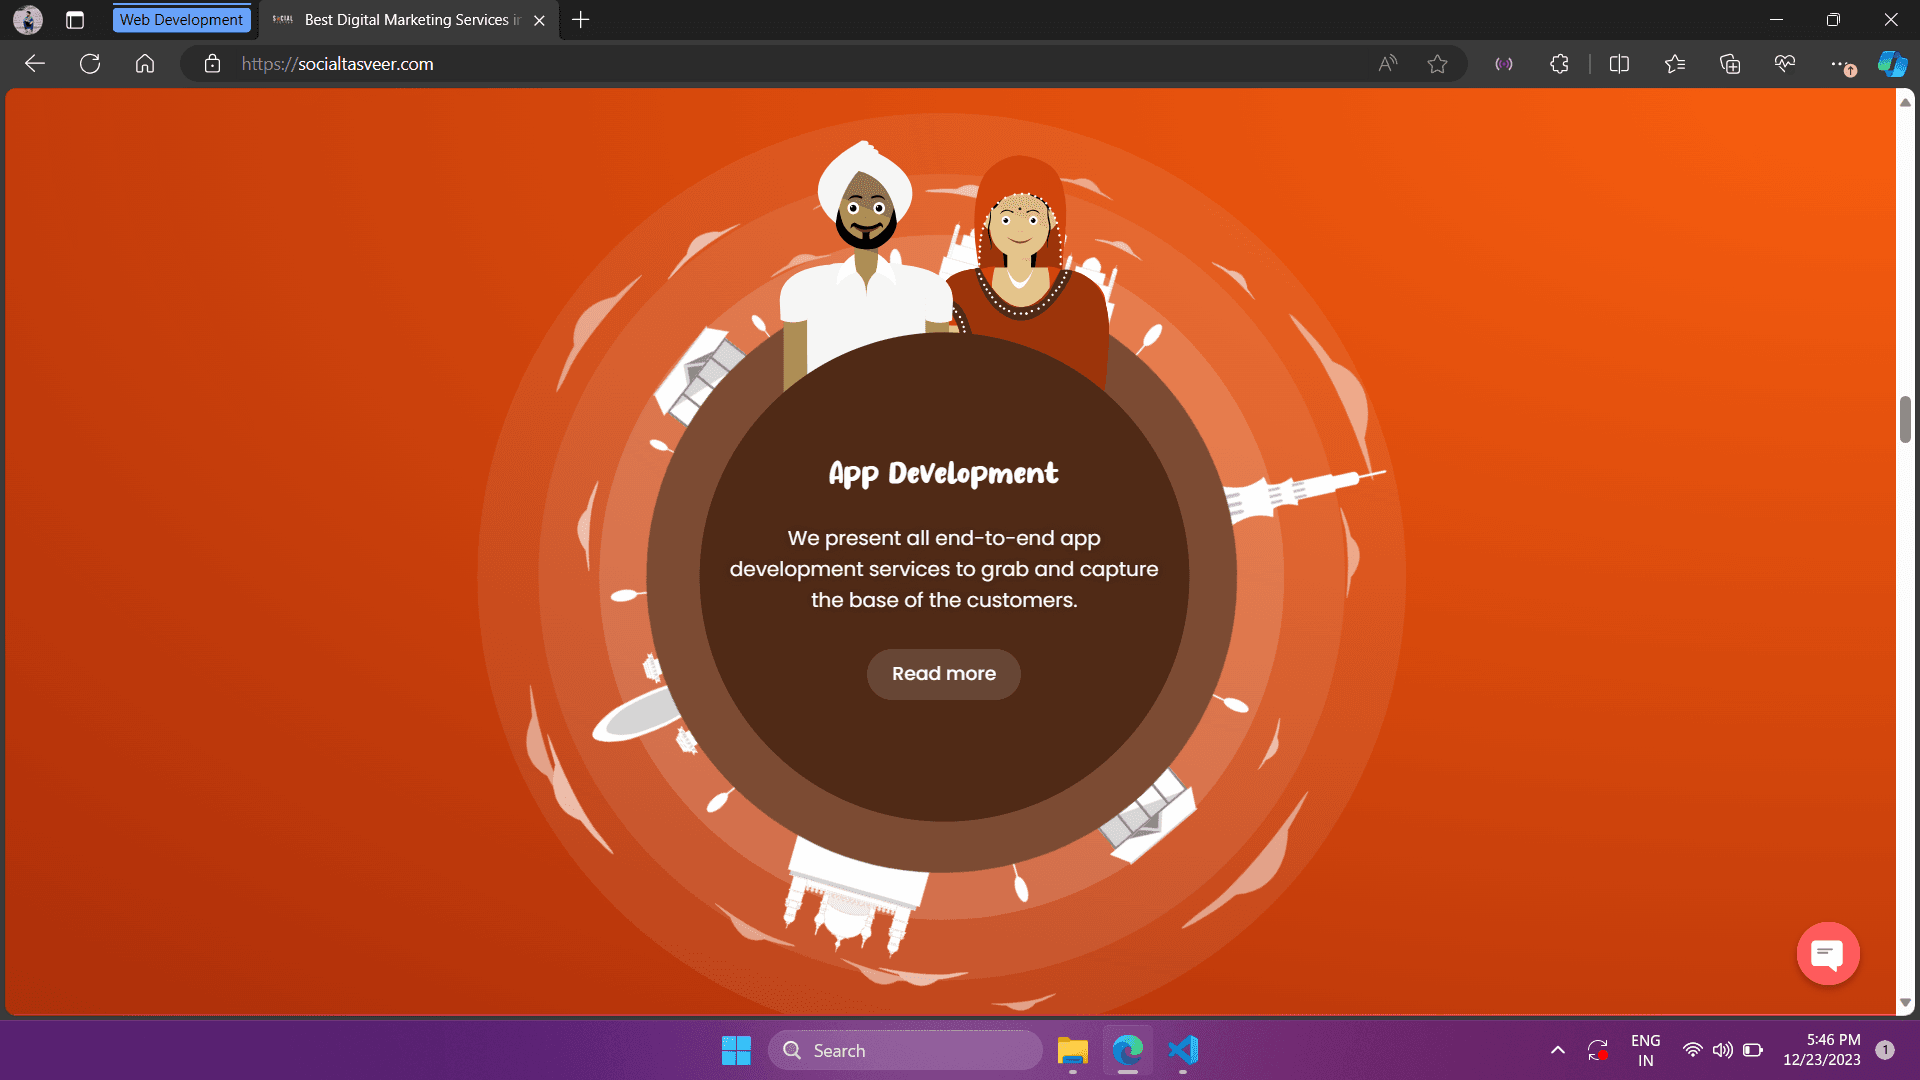Click Read more under App Development
The image size is (1920, 1080).
pyautogui.click(x=943, y=674)
